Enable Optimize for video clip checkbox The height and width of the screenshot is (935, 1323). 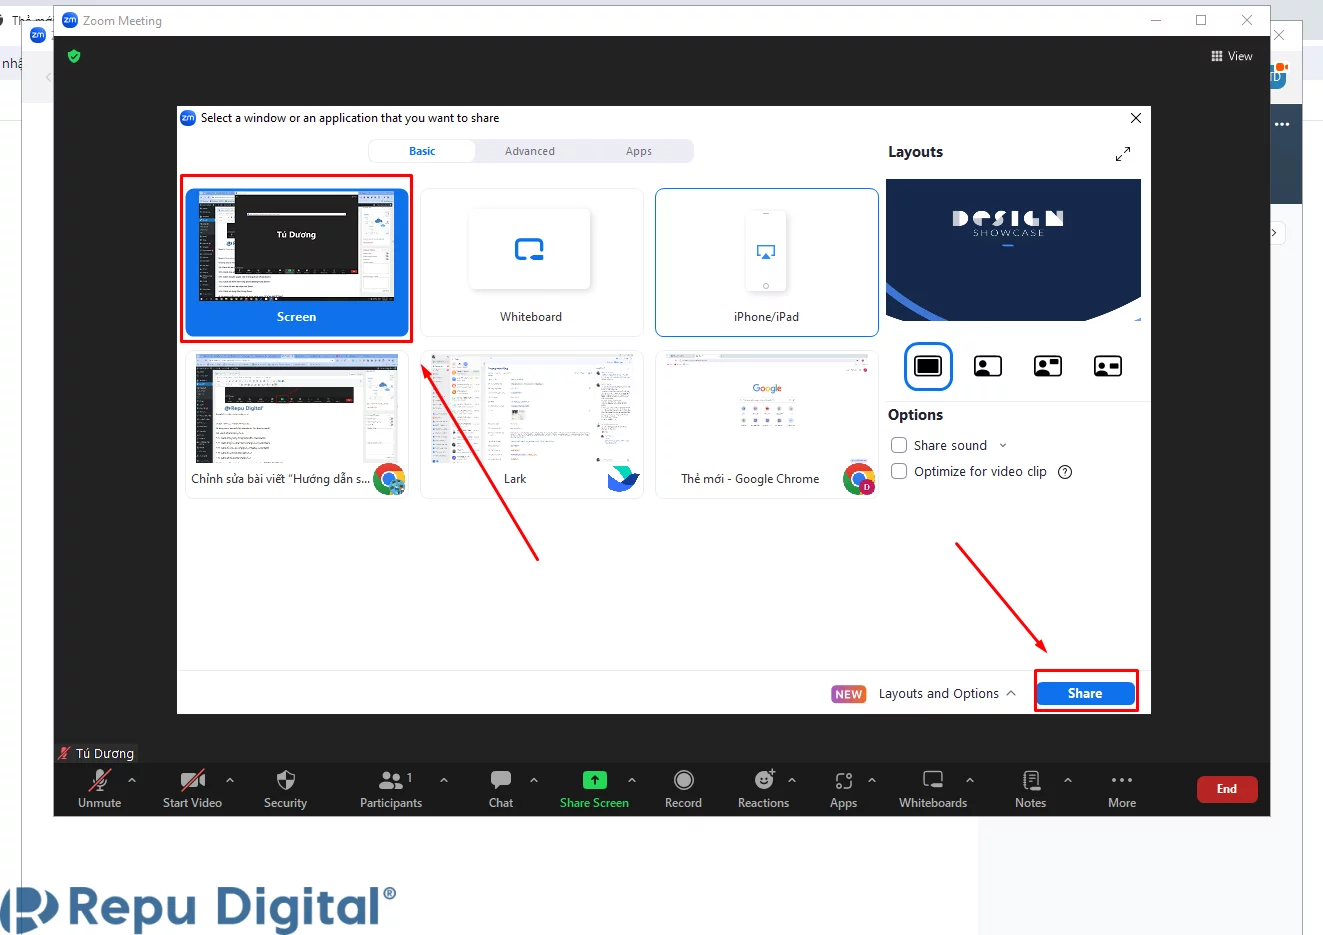[x=899, y=471]
